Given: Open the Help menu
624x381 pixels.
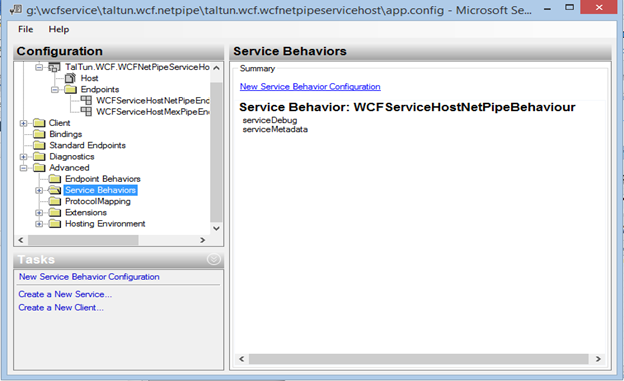Looking at the screenshot, I should point(58,29).
